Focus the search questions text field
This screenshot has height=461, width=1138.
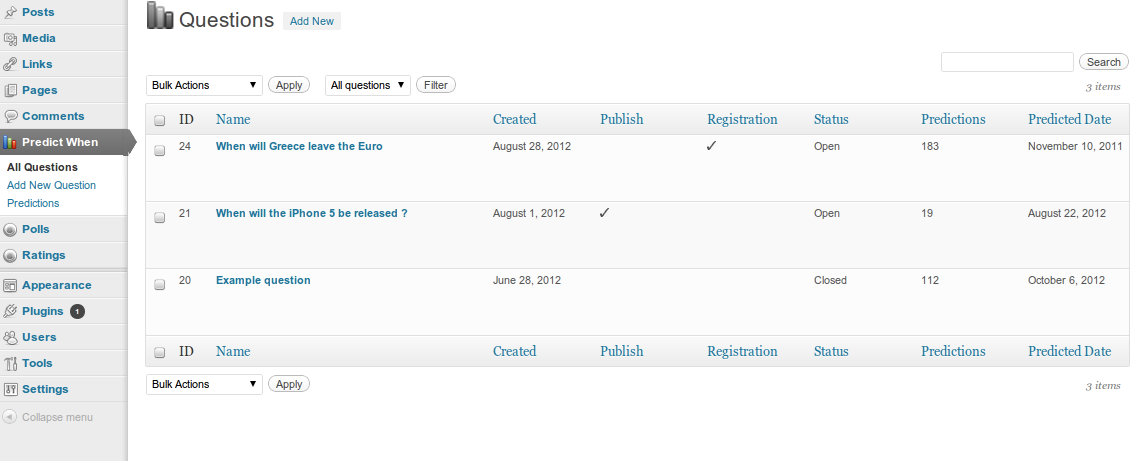pyautogui.click(x=1007, y=62)
